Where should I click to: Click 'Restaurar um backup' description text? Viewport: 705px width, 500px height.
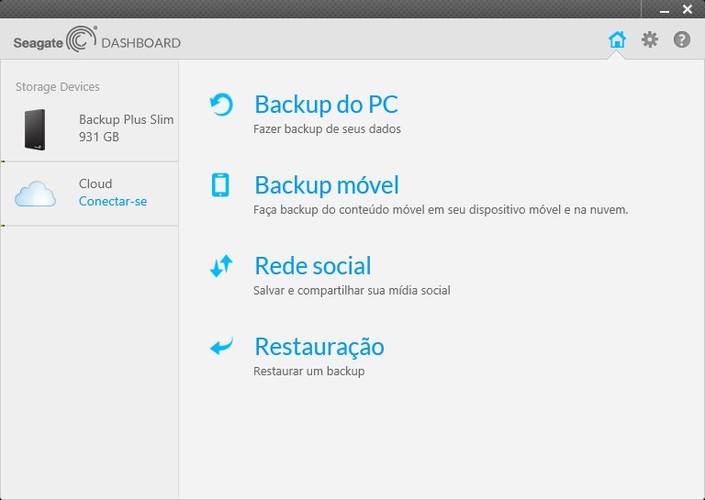[x=309, y=371]
